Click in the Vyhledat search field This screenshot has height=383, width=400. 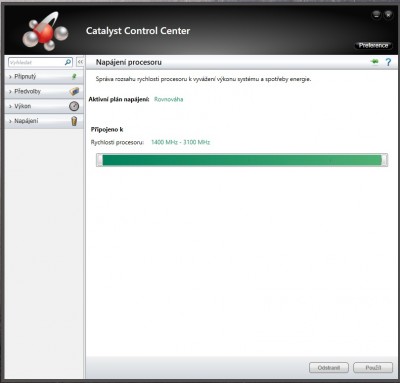36,62
